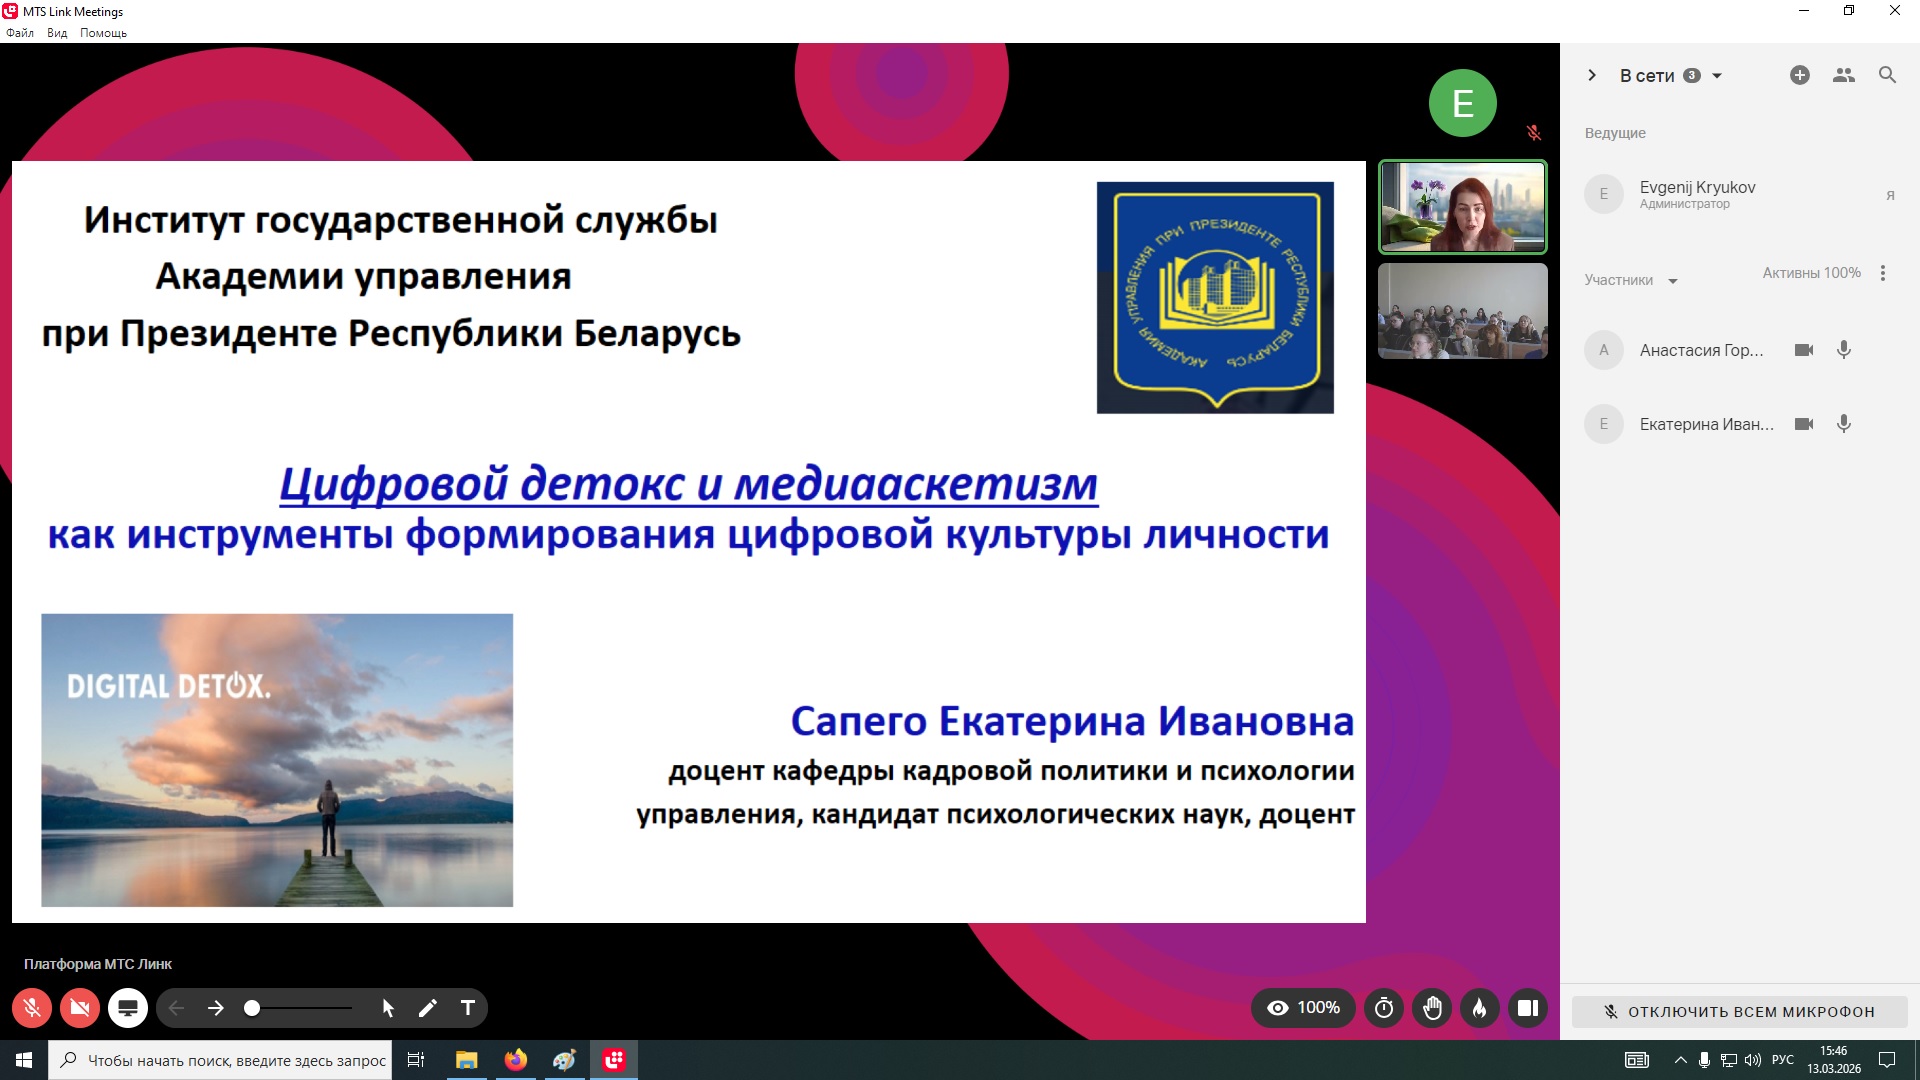
Task: Select the text annotation tool
Action: pos(467,1008)
